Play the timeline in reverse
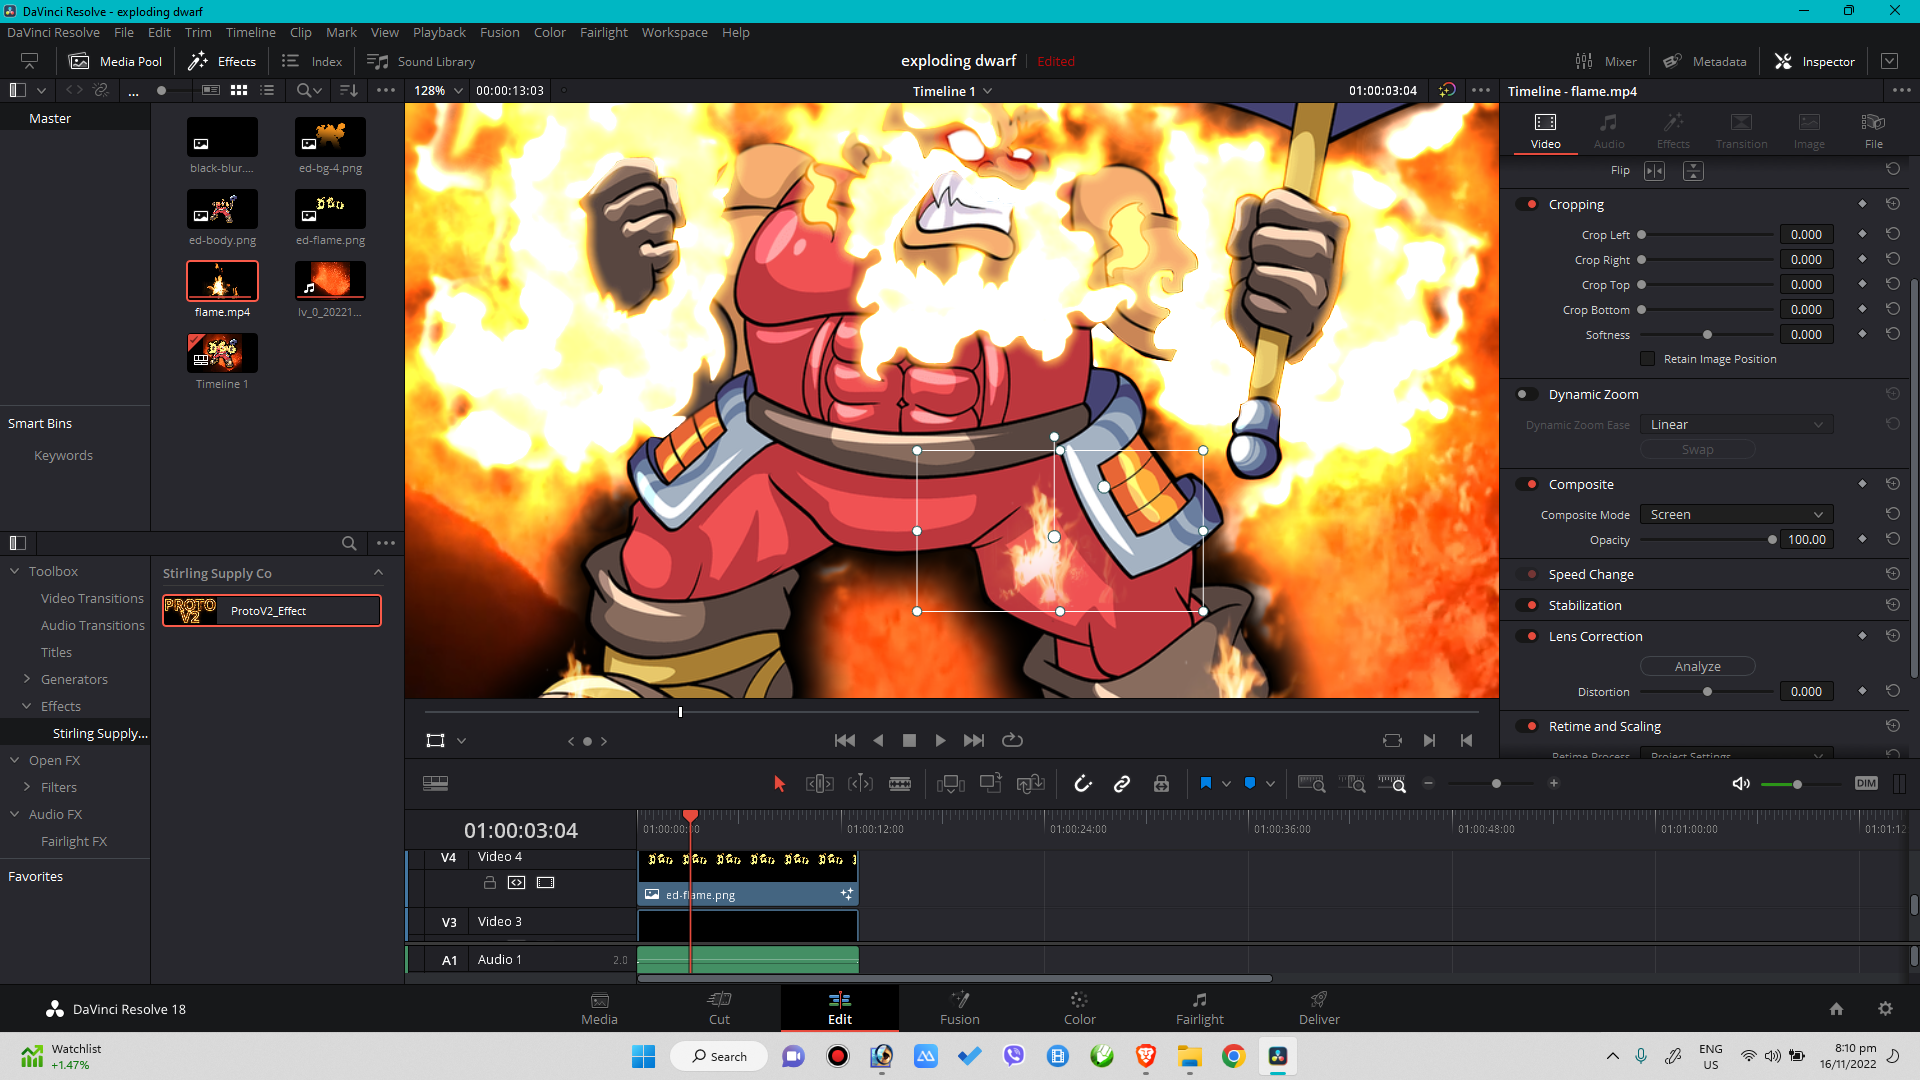 pos(878,741)
